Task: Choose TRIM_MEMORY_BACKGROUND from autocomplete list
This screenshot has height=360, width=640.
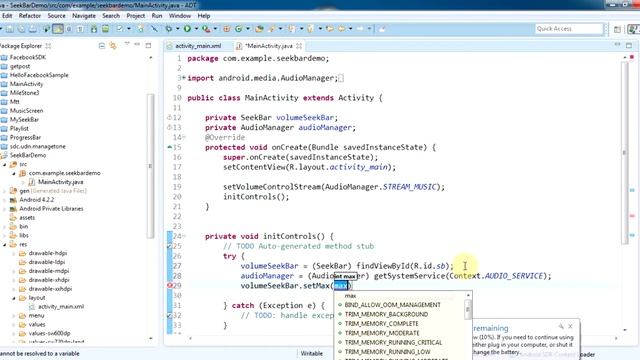Action: coord(386,314)
